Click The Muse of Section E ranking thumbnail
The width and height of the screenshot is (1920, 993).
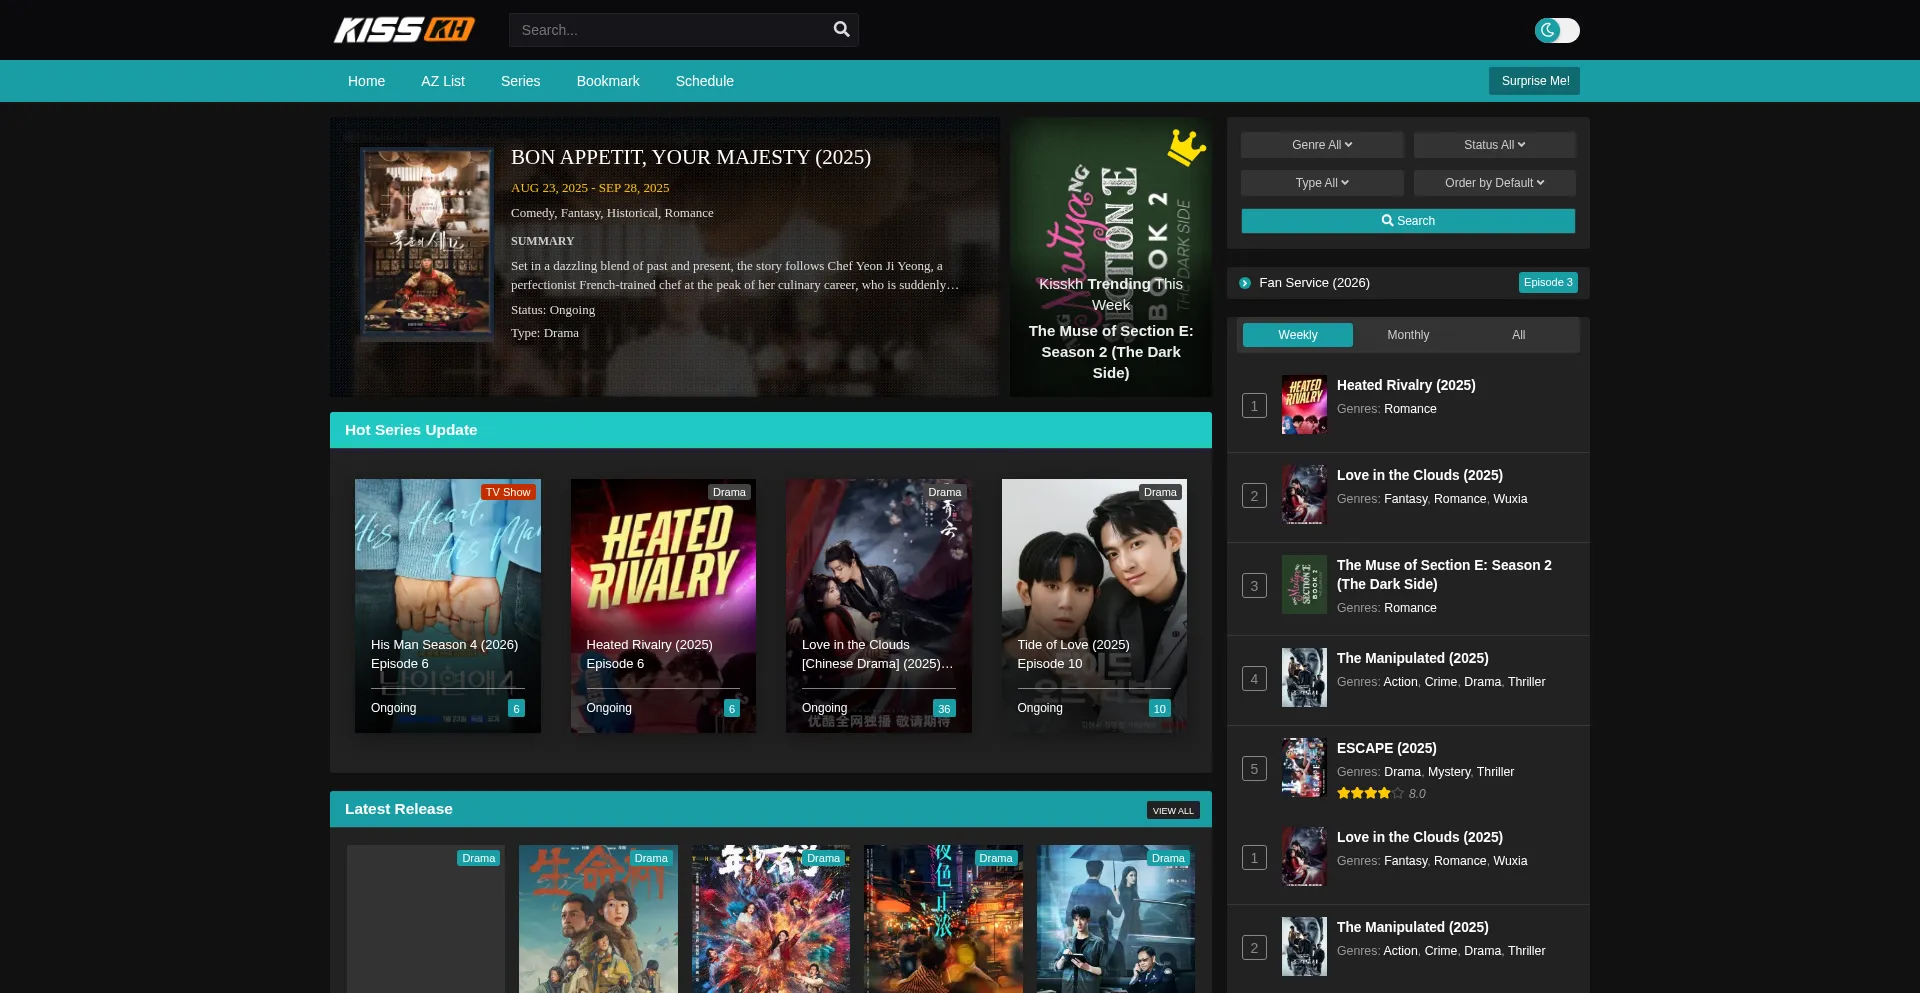[1304, 585]
